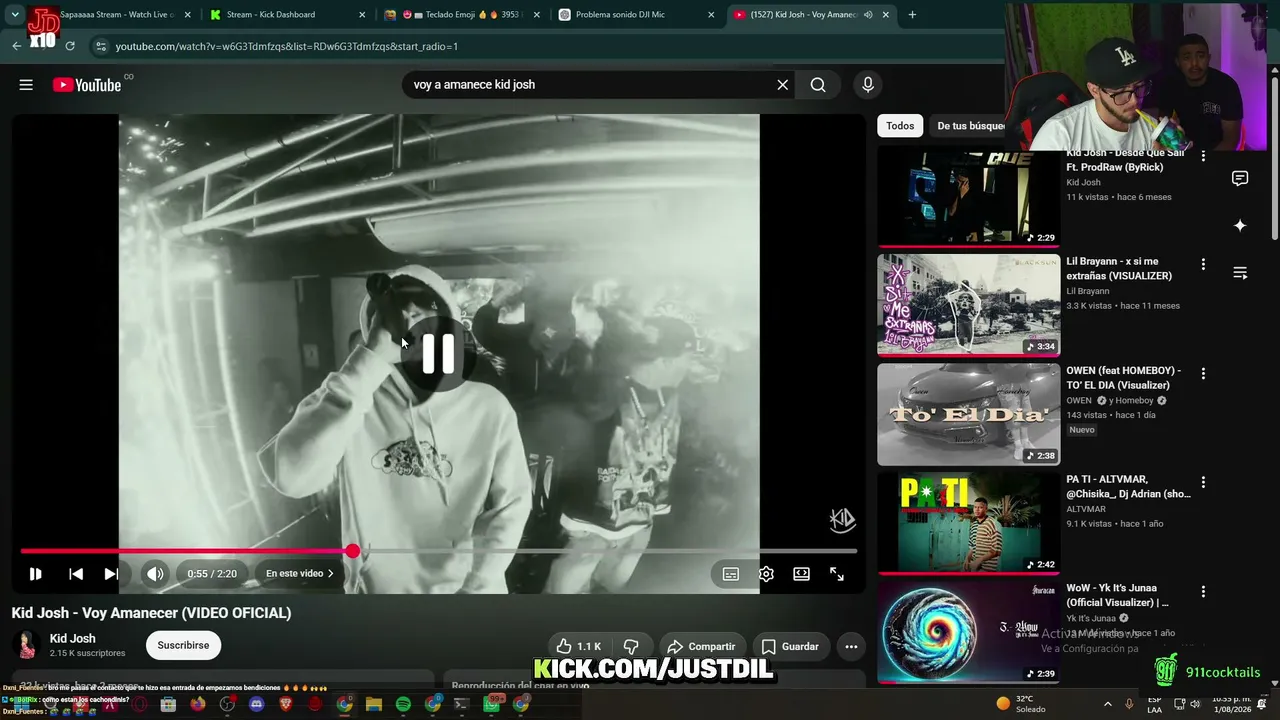Image resolution: width=1280 pixels, height=720 pixels.
Task: Open Kid Josh's channel avatar
Action: pyautogui.click(x=27, y=646)
